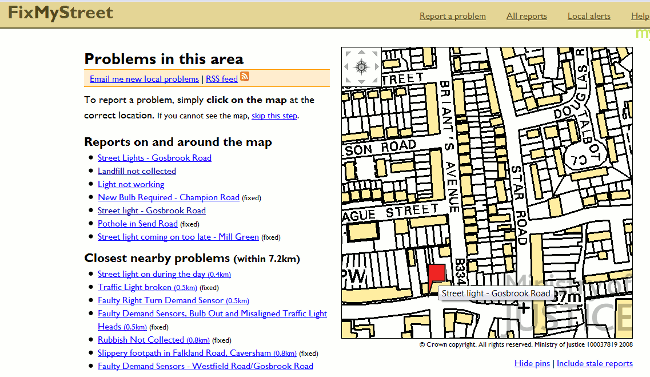Open Street light coming on too late report

point(178,237)
